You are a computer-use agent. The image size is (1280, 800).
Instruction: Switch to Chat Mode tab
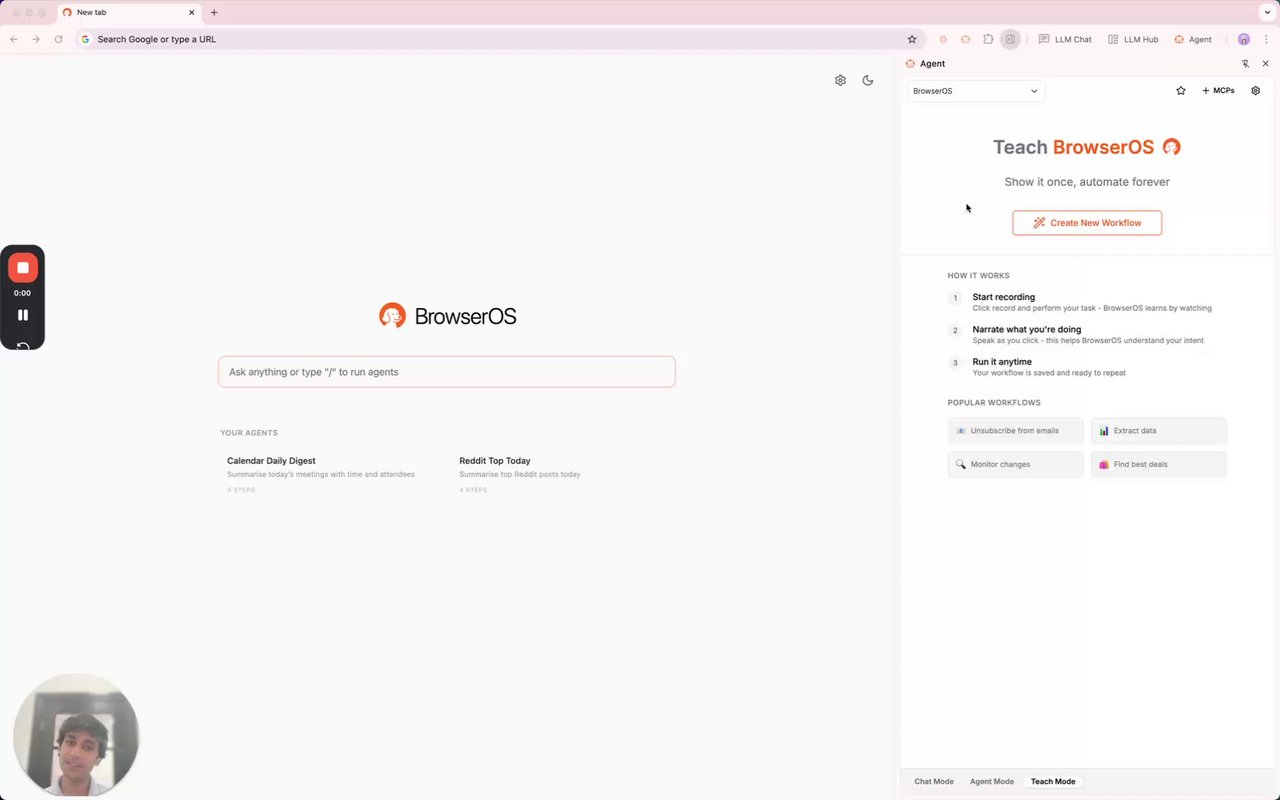[x=934, y=781]
